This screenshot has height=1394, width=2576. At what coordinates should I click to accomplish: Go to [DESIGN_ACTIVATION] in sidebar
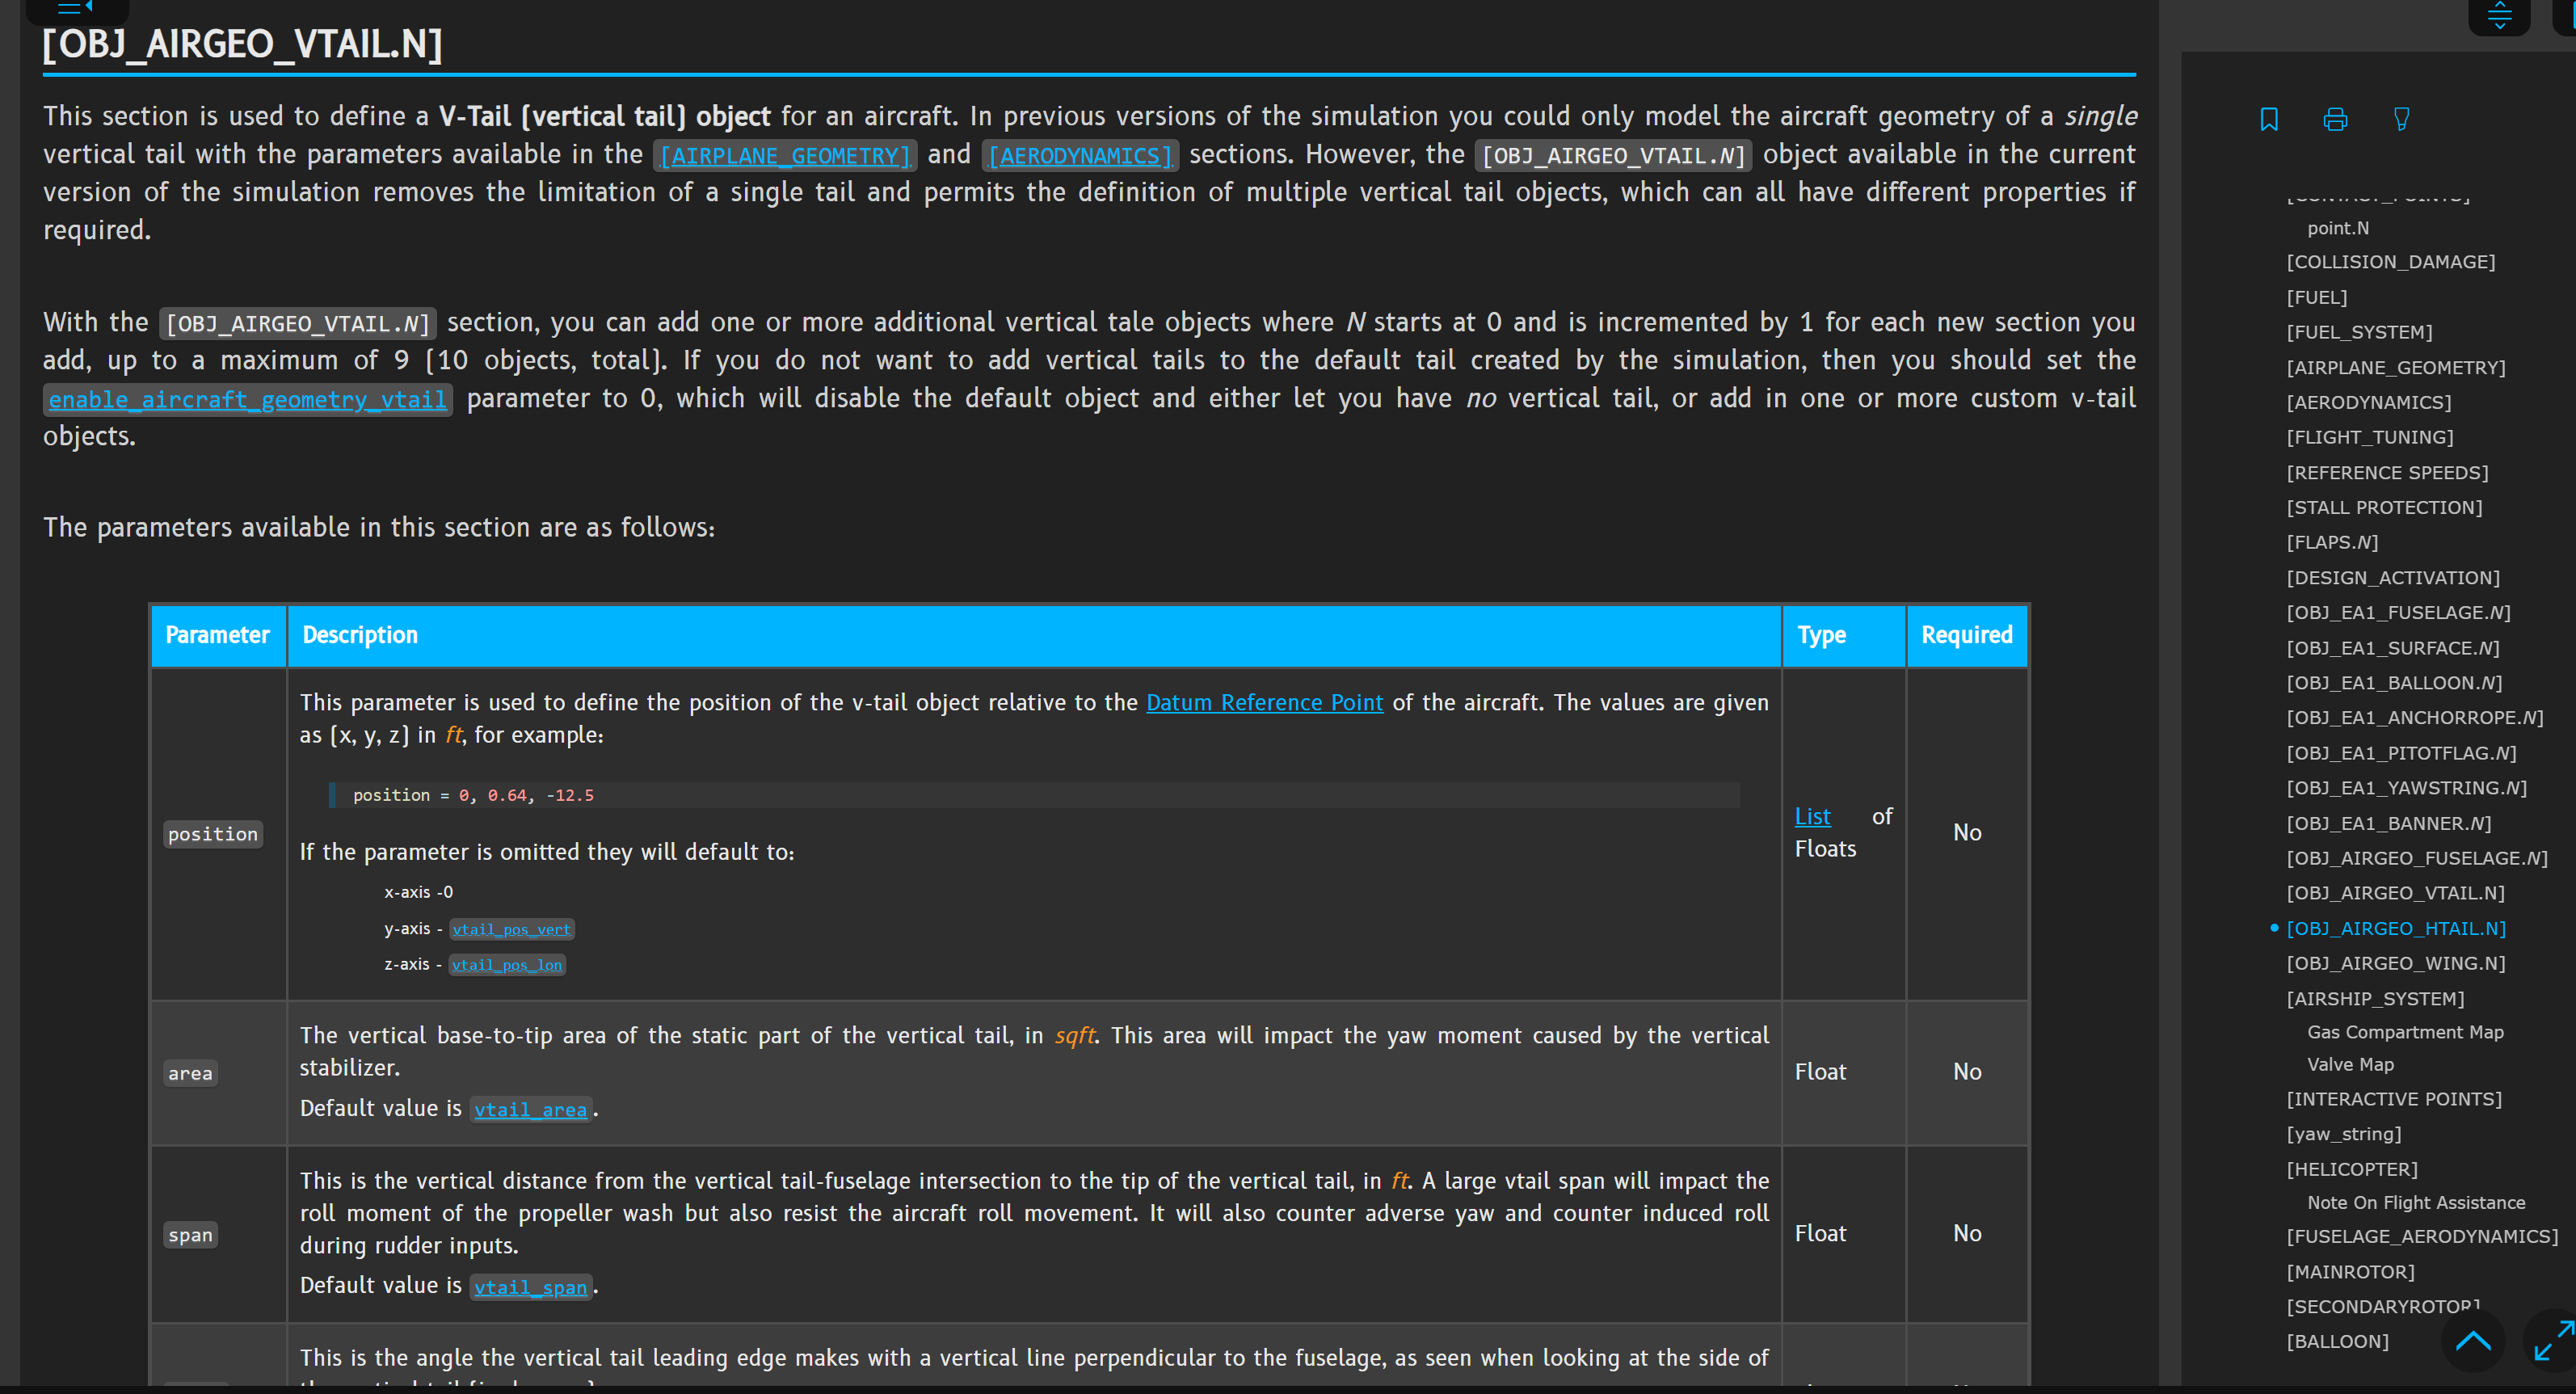2393,577
